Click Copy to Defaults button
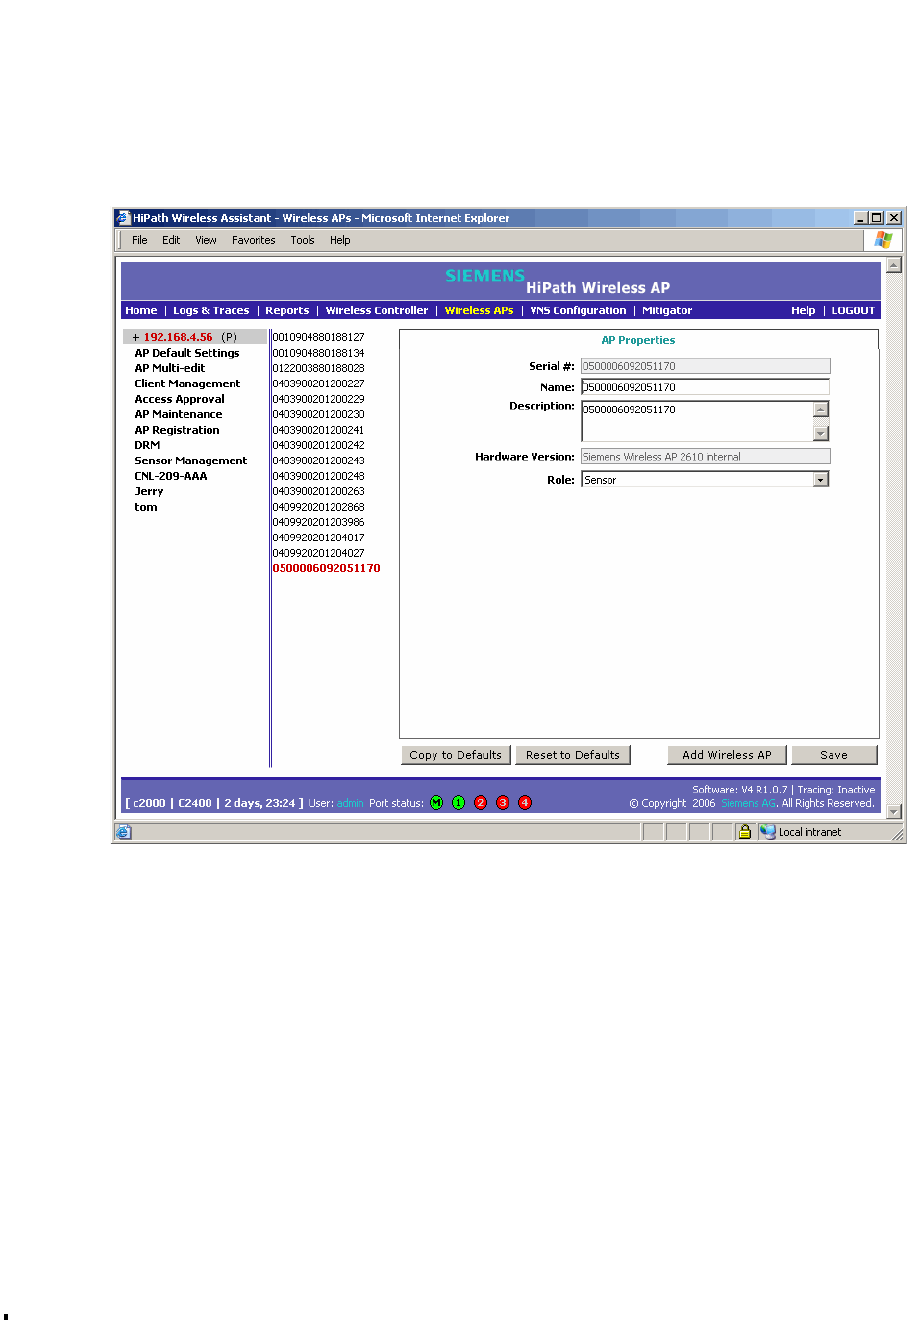 456,755
